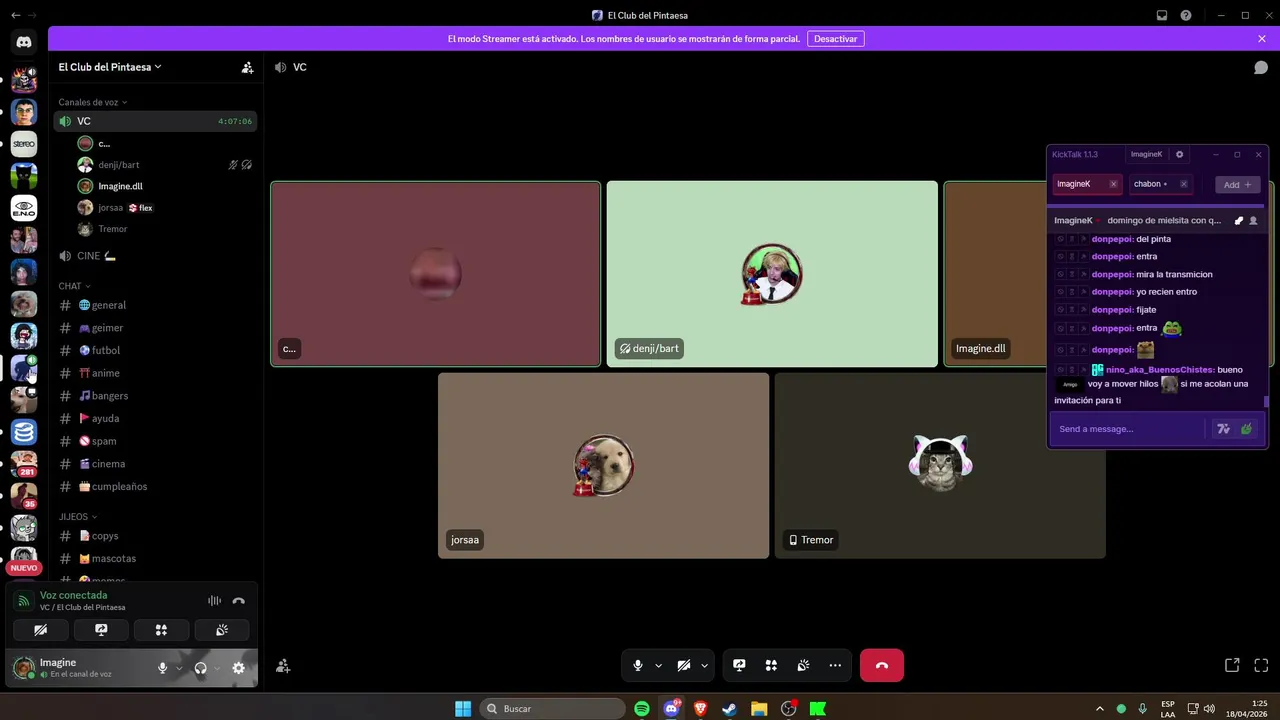The width and height of the screenshot is (1280, 720).
Task: Select Tremor video tile
Action: [x=940, y=466]
